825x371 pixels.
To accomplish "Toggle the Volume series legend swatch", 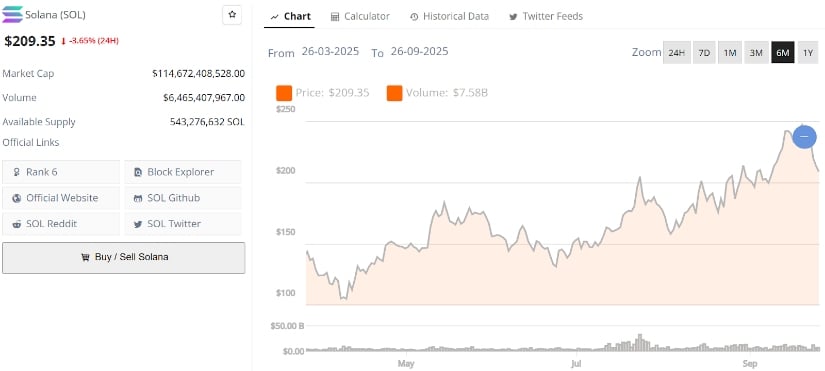I will click(395, 93).
